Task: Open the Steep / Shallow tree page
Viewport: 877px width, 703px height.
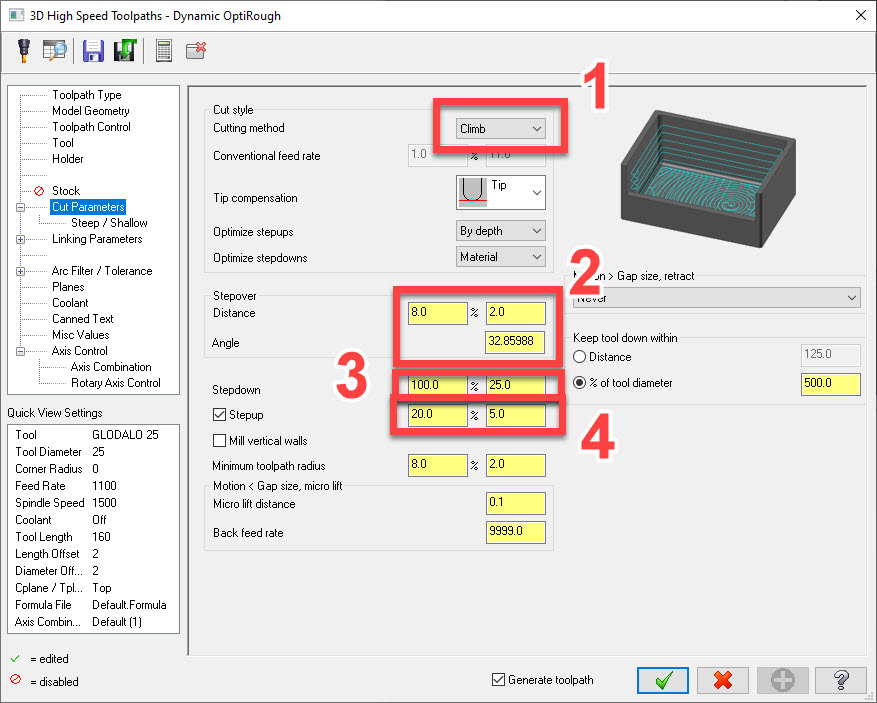Action: pyautogui.click(x=109, y=223)
